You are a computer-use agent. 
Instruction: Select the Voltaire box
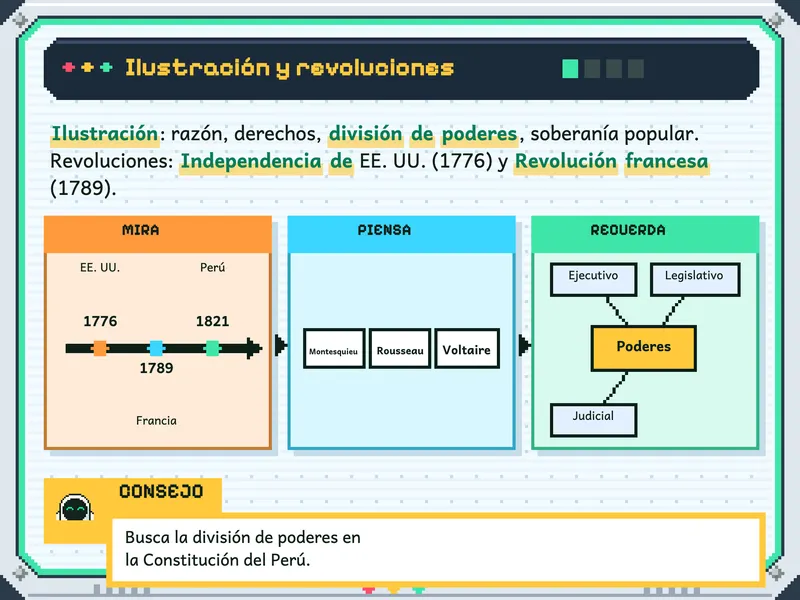point(467,348)
